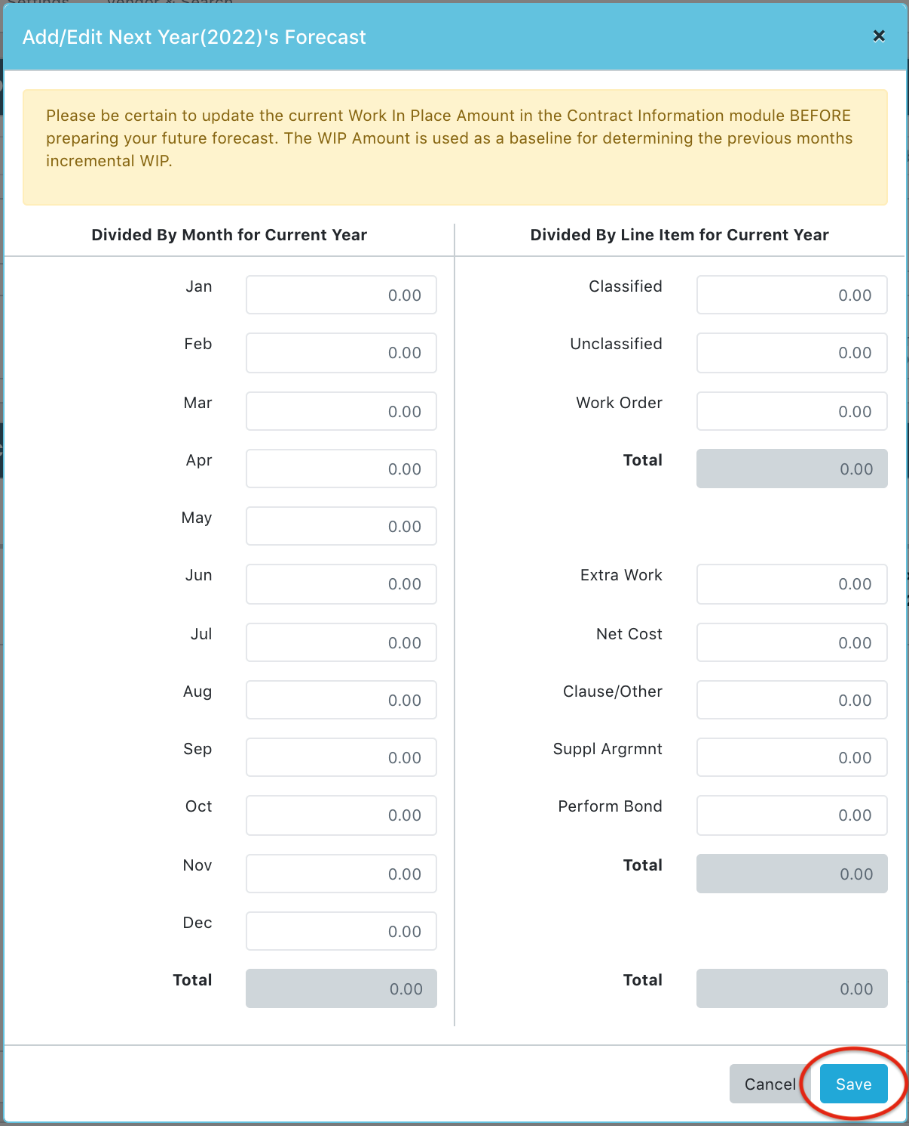Select the Classified line item field
The width and height of the screenshot is (909, 1126).
[x=792, y=294]
